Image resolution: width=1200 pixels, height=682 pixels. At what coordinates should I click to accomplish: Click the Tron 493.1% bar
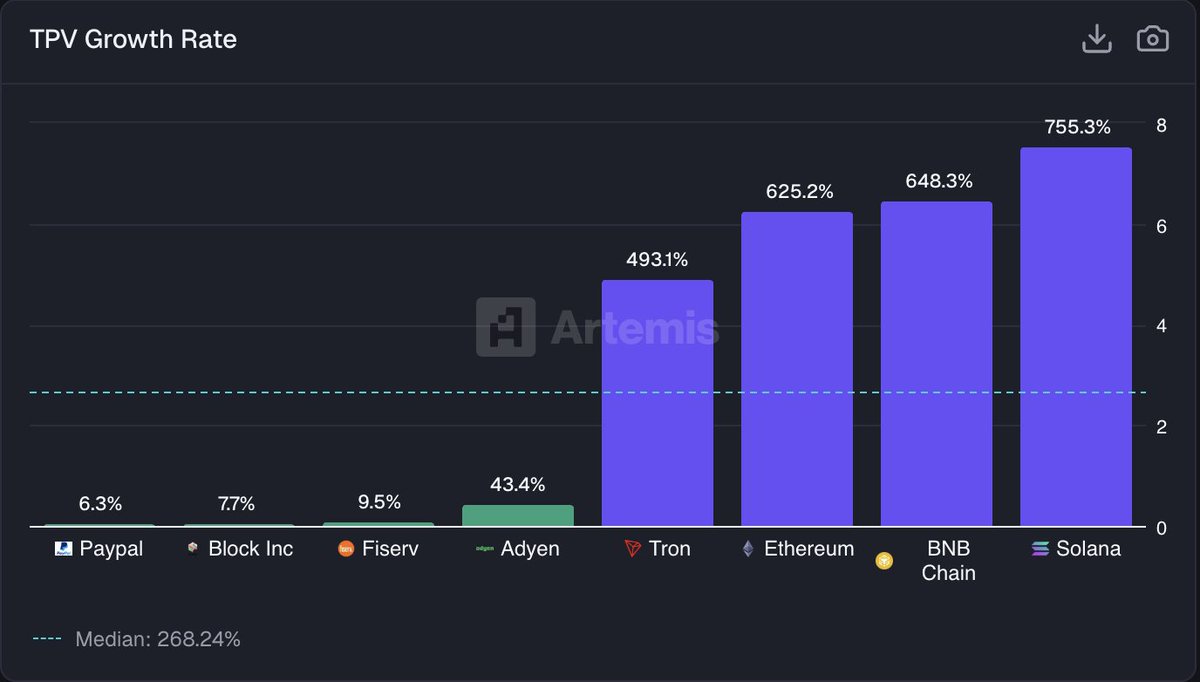tap(657, 403)
